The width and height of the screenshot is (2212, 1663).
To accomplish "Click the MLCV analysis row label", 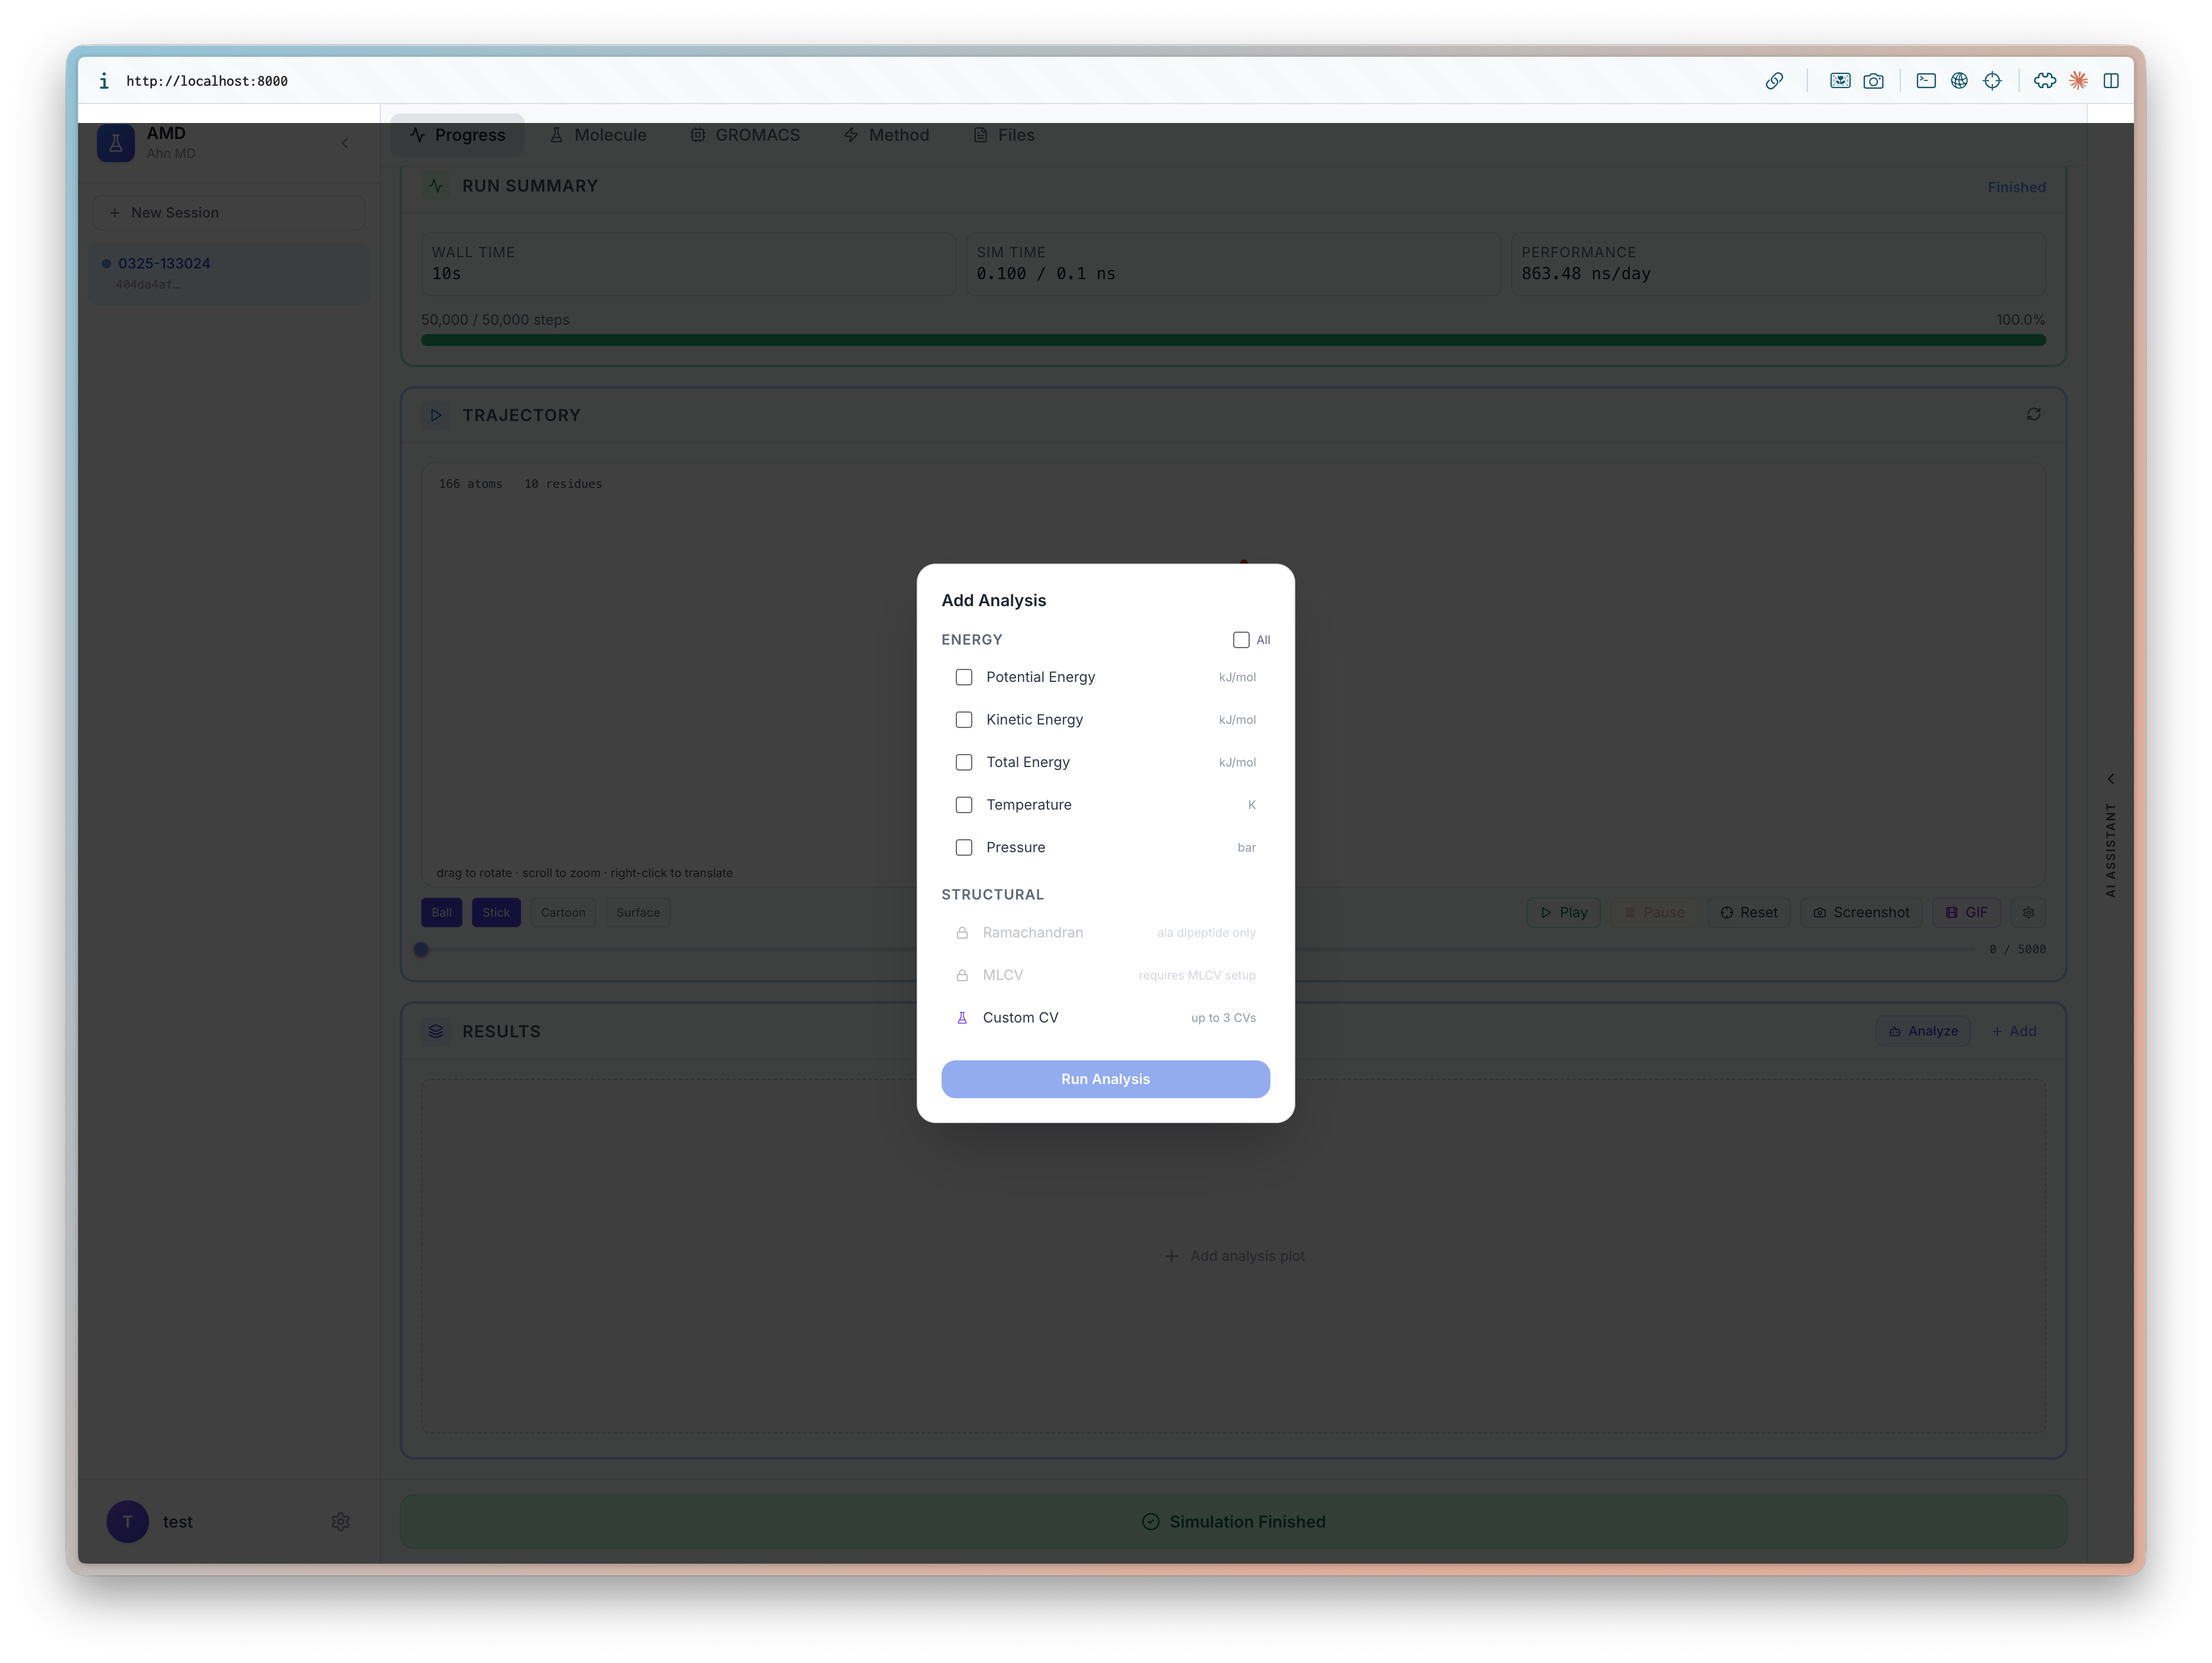I will pos(1003,975).
